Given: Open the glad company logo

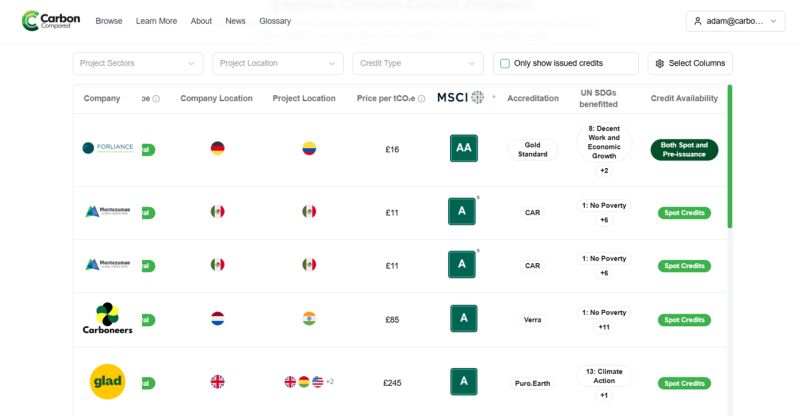Looking at the screenshot, I should point(107,382).
